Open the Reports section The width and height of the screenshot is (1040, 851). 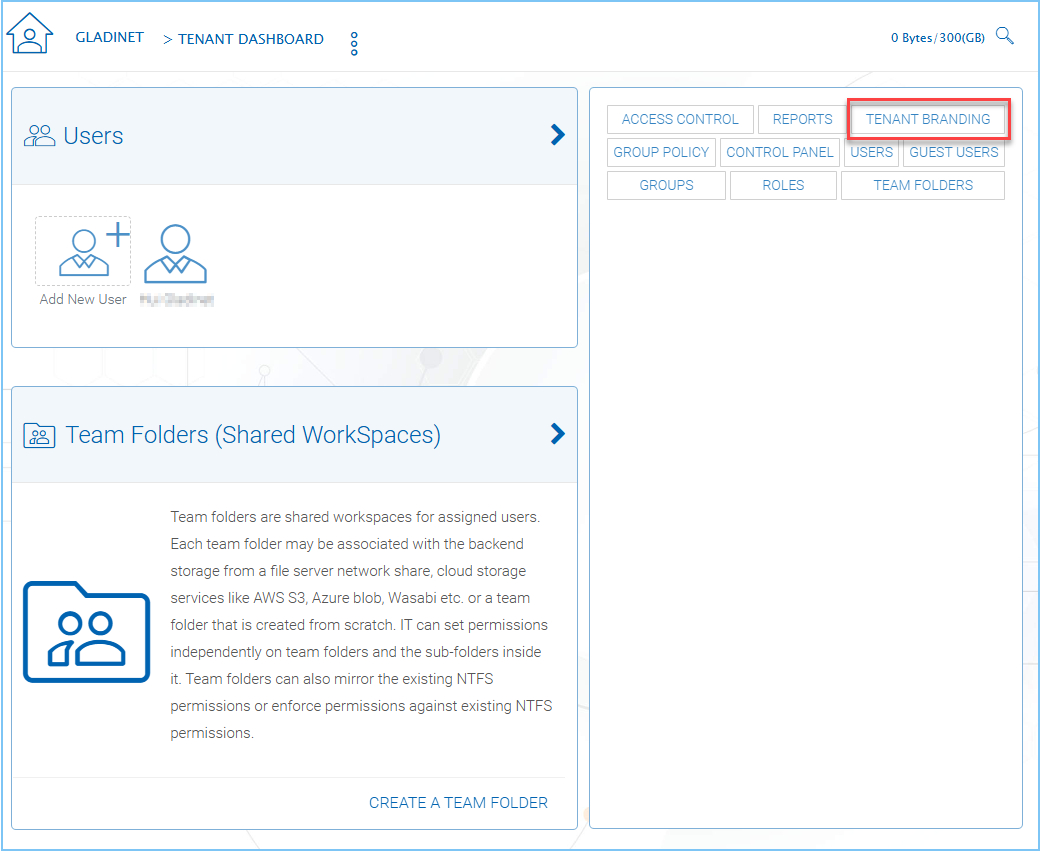[x=802, y=119]
